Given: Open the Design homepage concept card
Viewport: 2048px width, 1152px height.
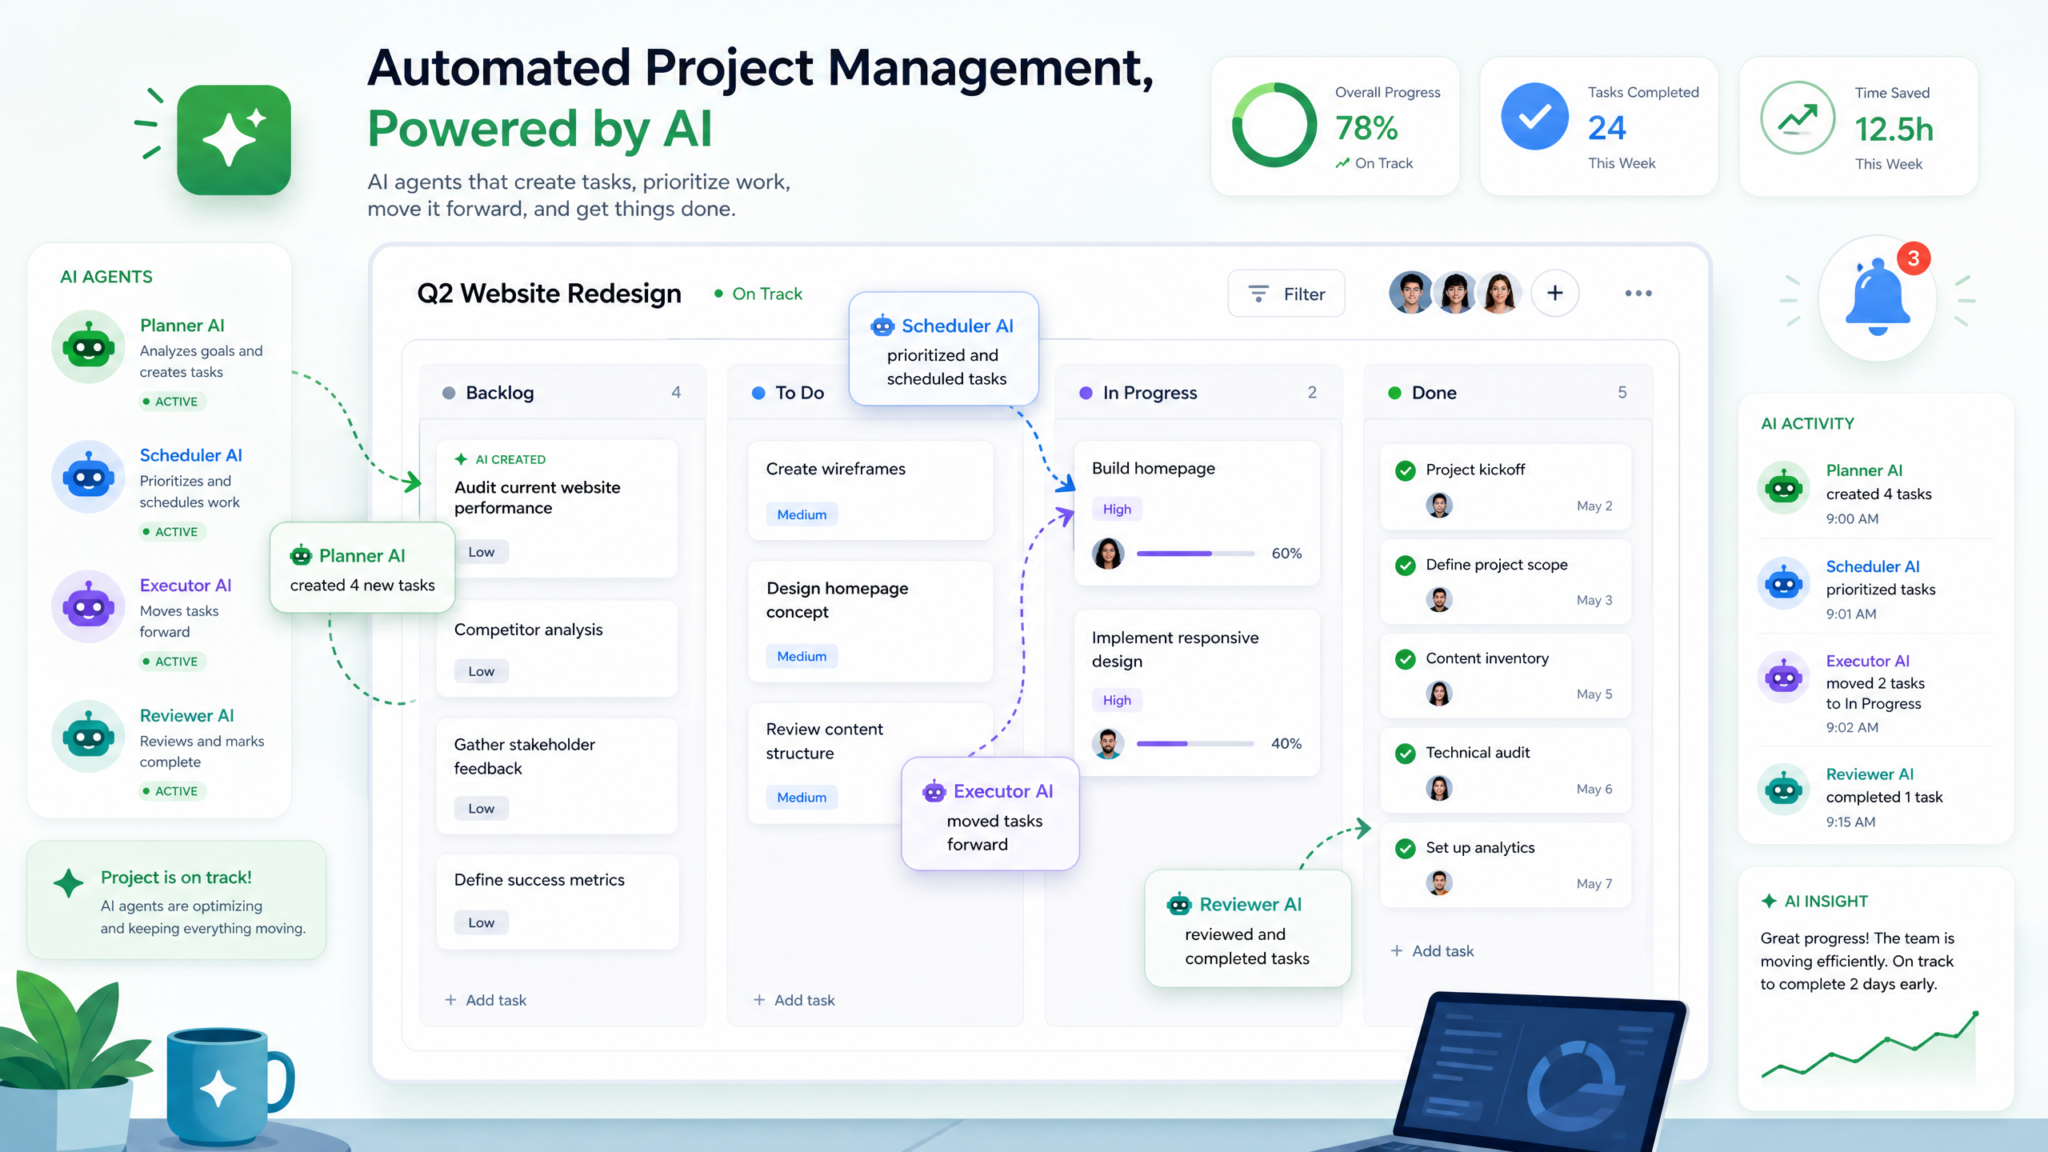Looking at the screenshot, I should coord(871,621).
